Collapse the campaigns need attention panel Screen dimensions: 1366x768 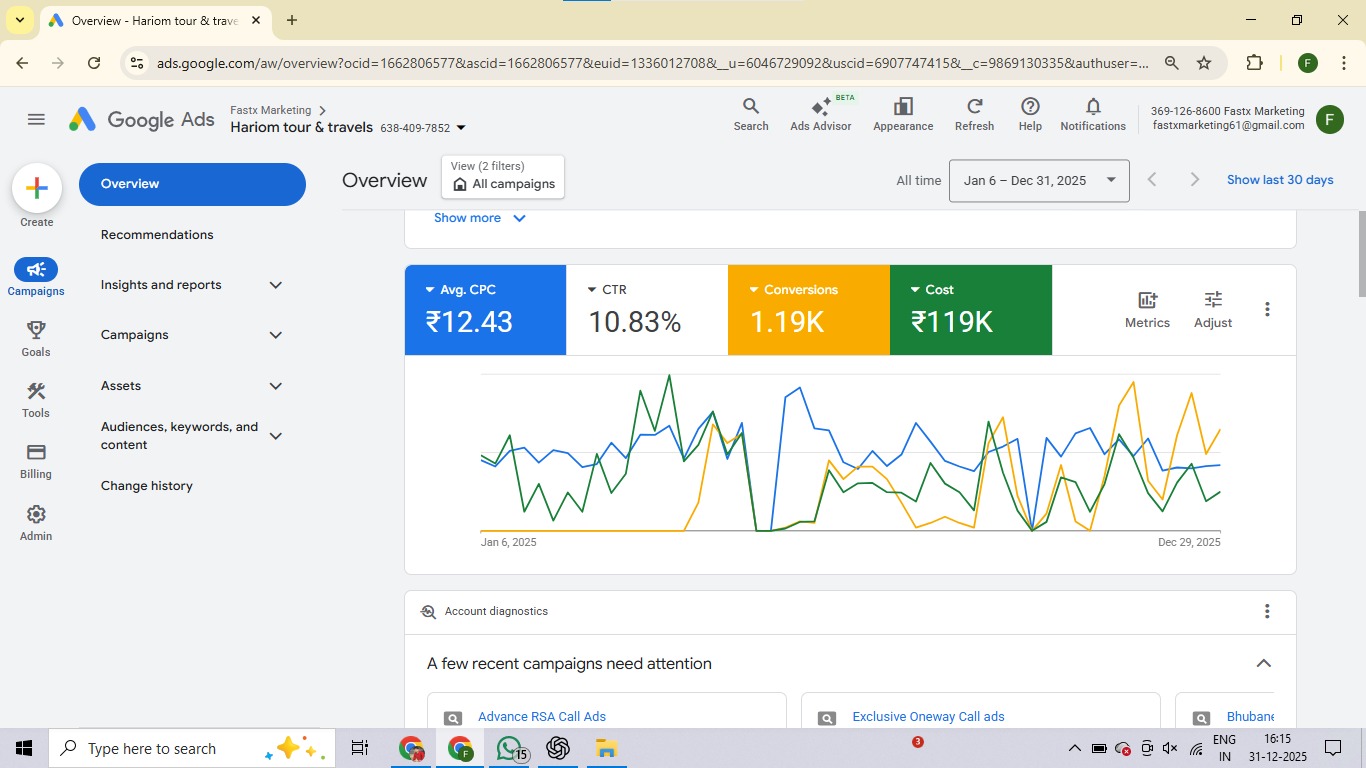1263,664
